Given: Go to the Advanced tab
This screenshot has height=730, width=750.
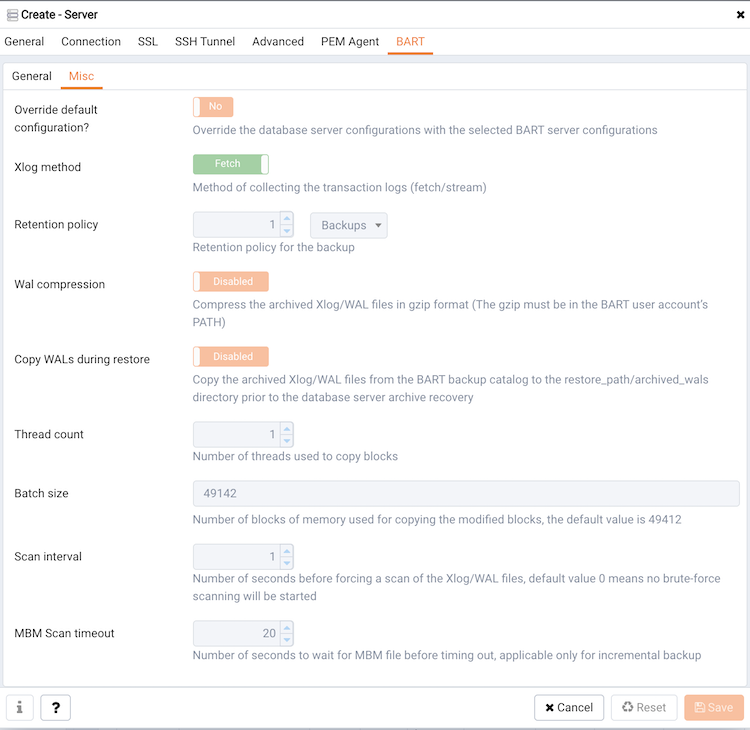Looking at the screenshot, I should point(278,42).
